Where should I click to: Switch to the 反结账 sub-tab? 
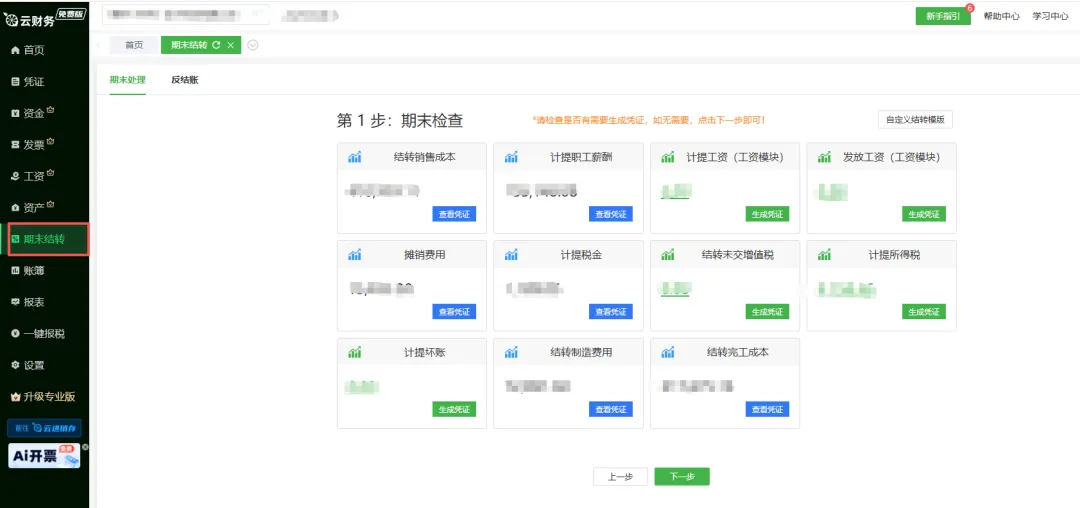coord(185,80)
